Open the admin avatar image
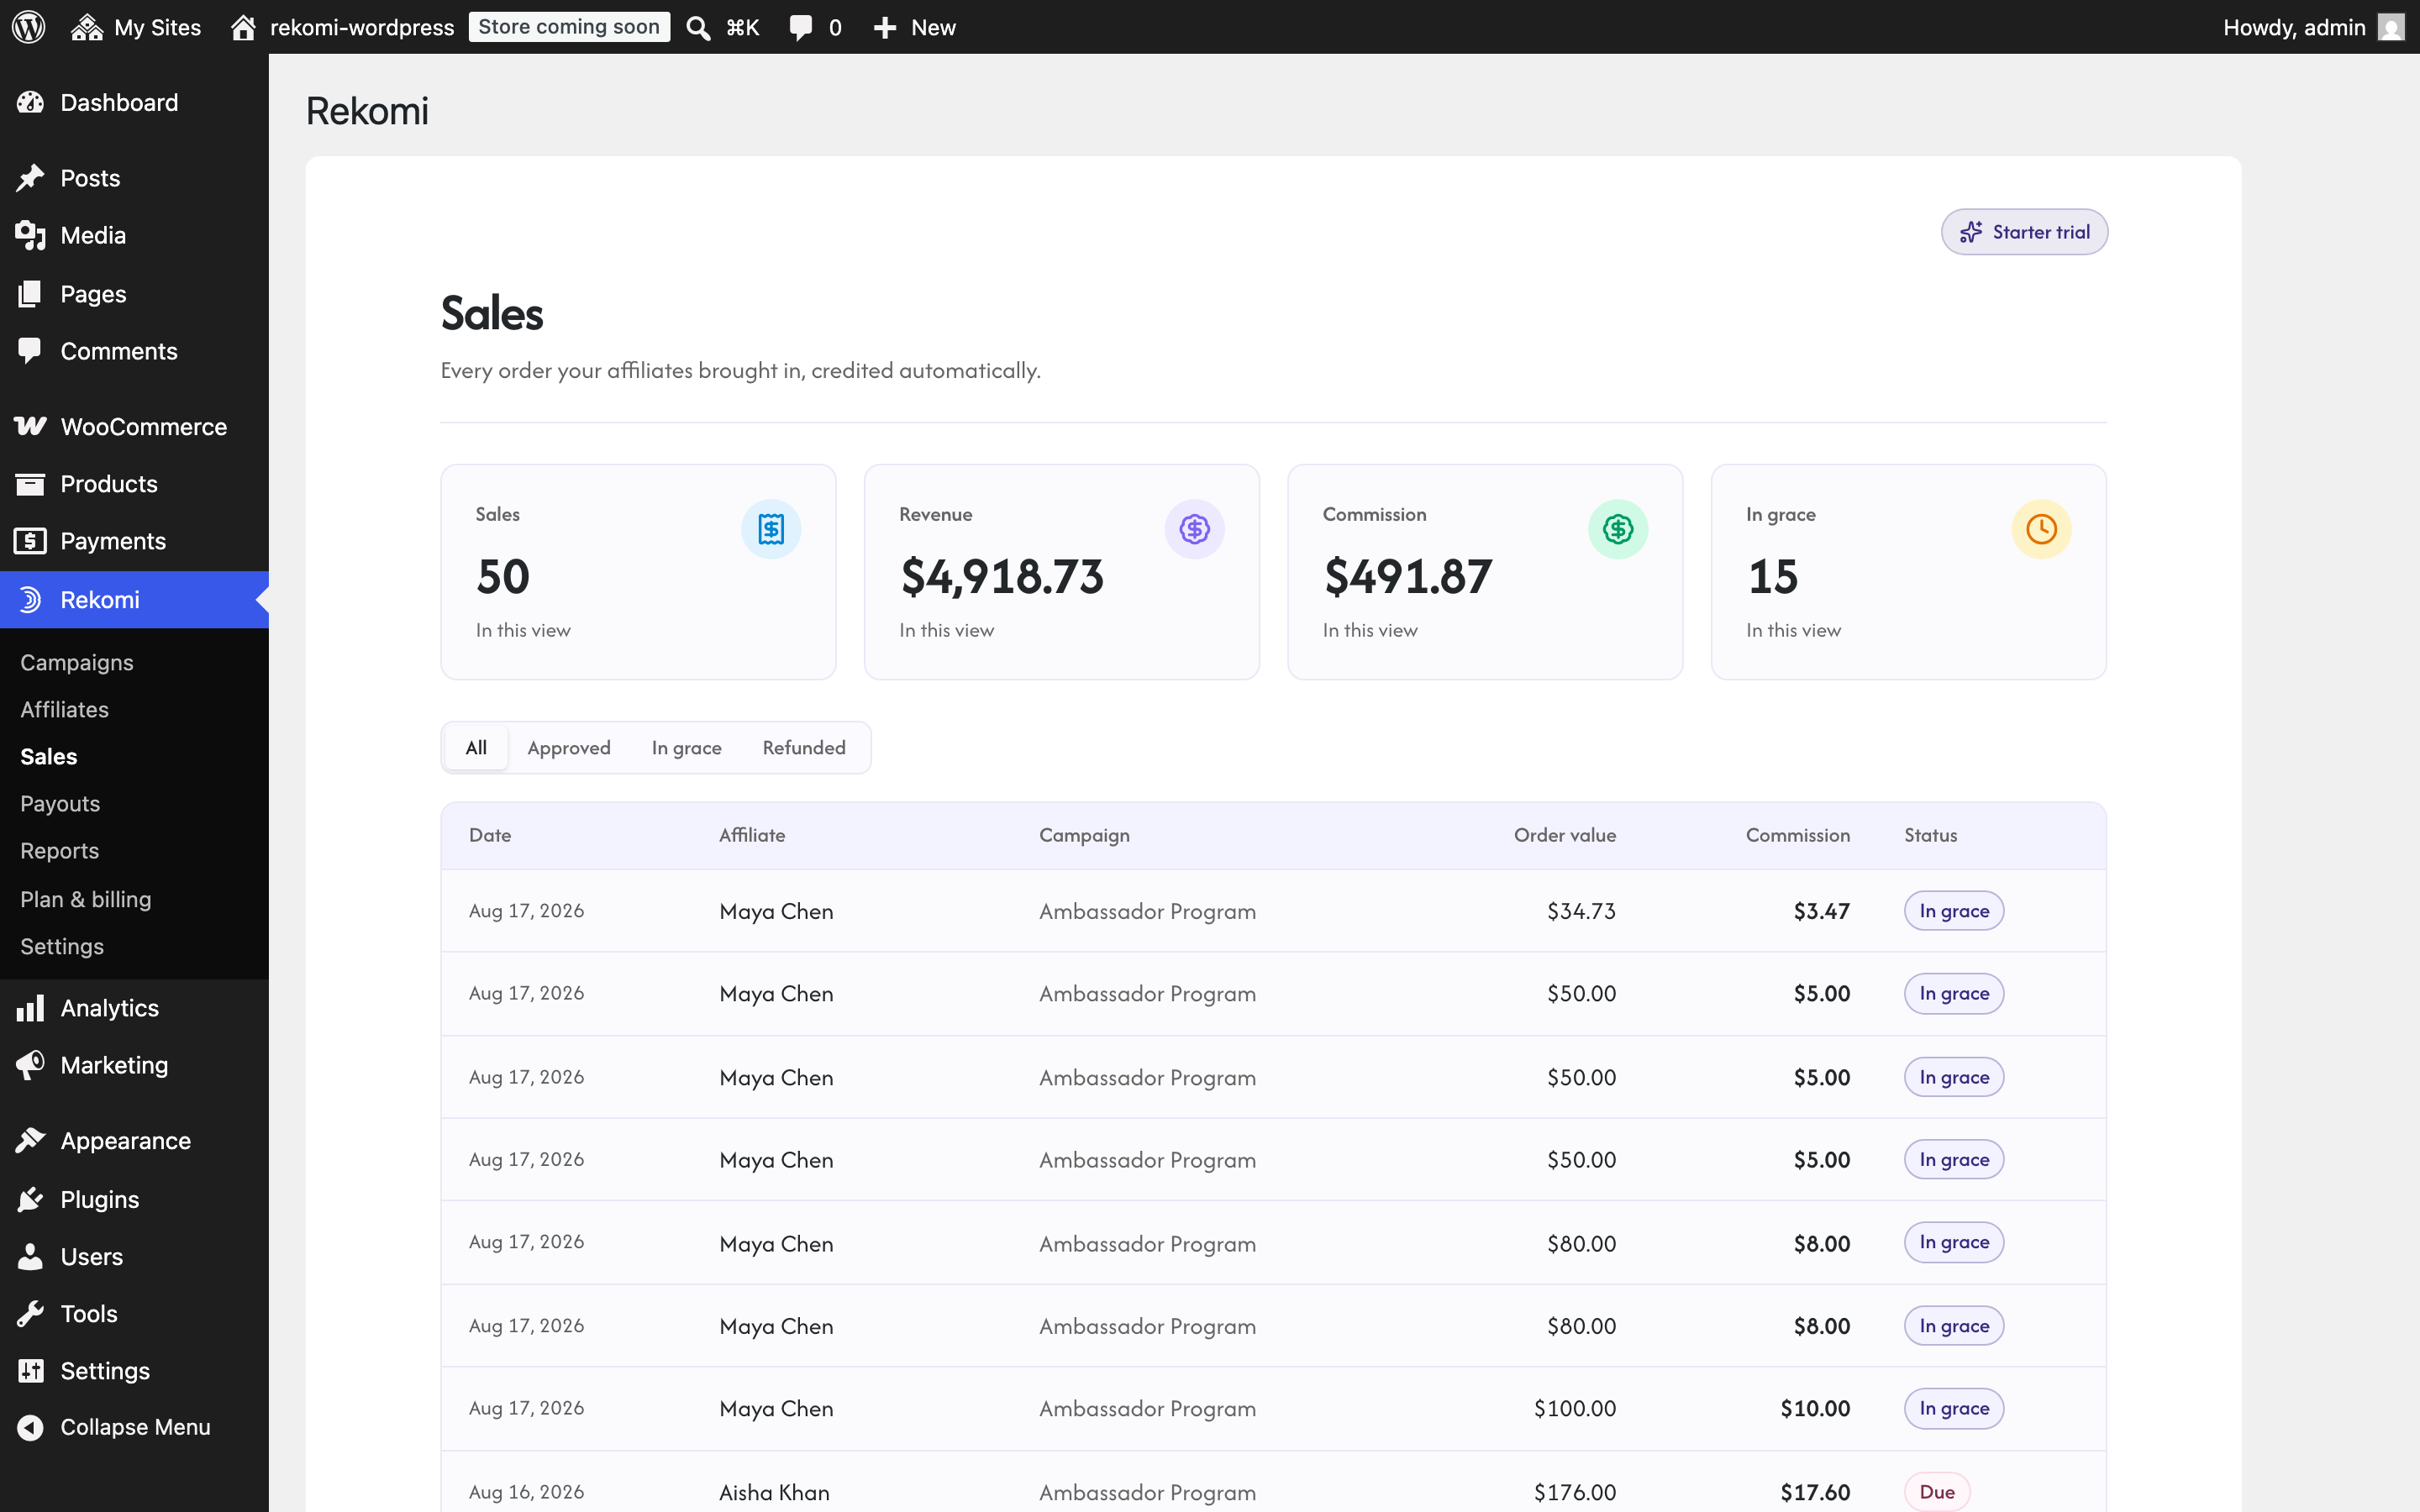The width and height of the screenshot is (2420, 1512). click(2390, 27)
